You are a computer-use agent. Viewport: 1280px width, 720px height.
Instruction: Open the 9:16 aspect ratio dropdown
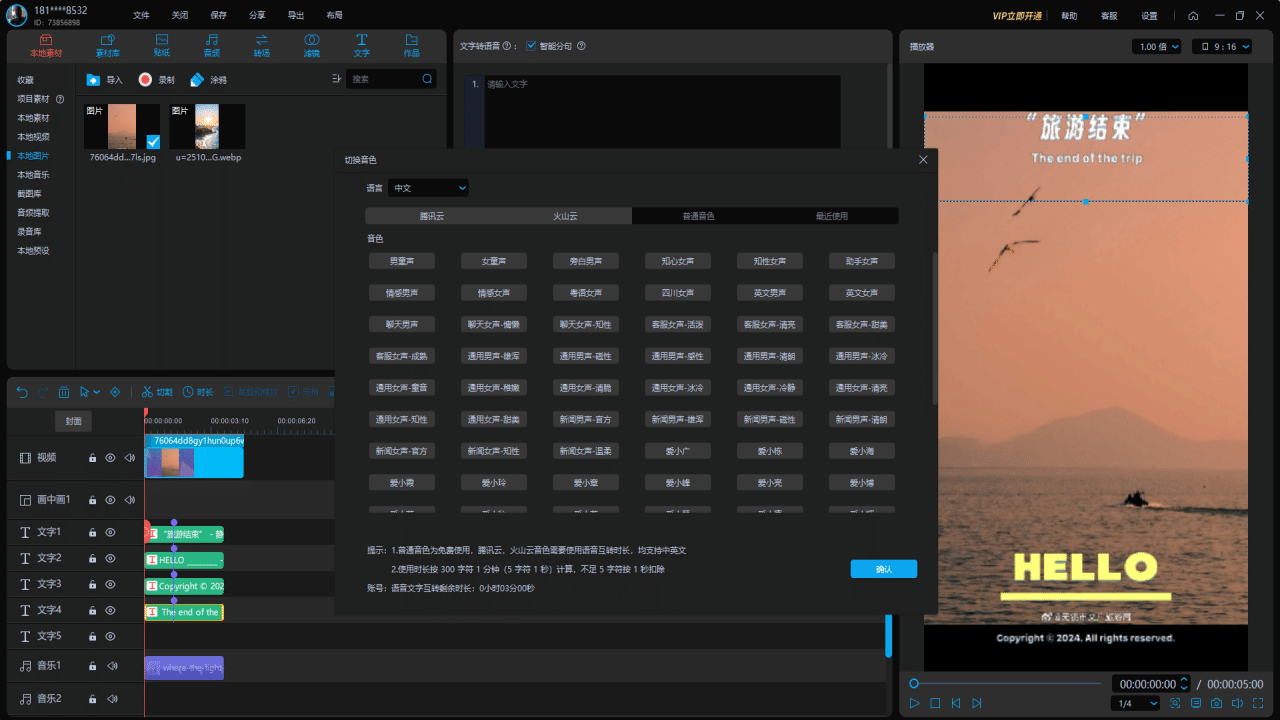1224,47
